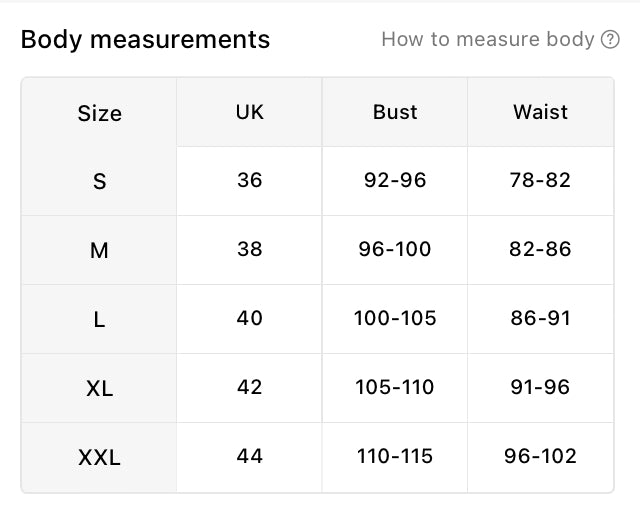The width and height of the screenshot is (640, 510).
Task: Select the Size column header
Action: click(x=99, y=113)
